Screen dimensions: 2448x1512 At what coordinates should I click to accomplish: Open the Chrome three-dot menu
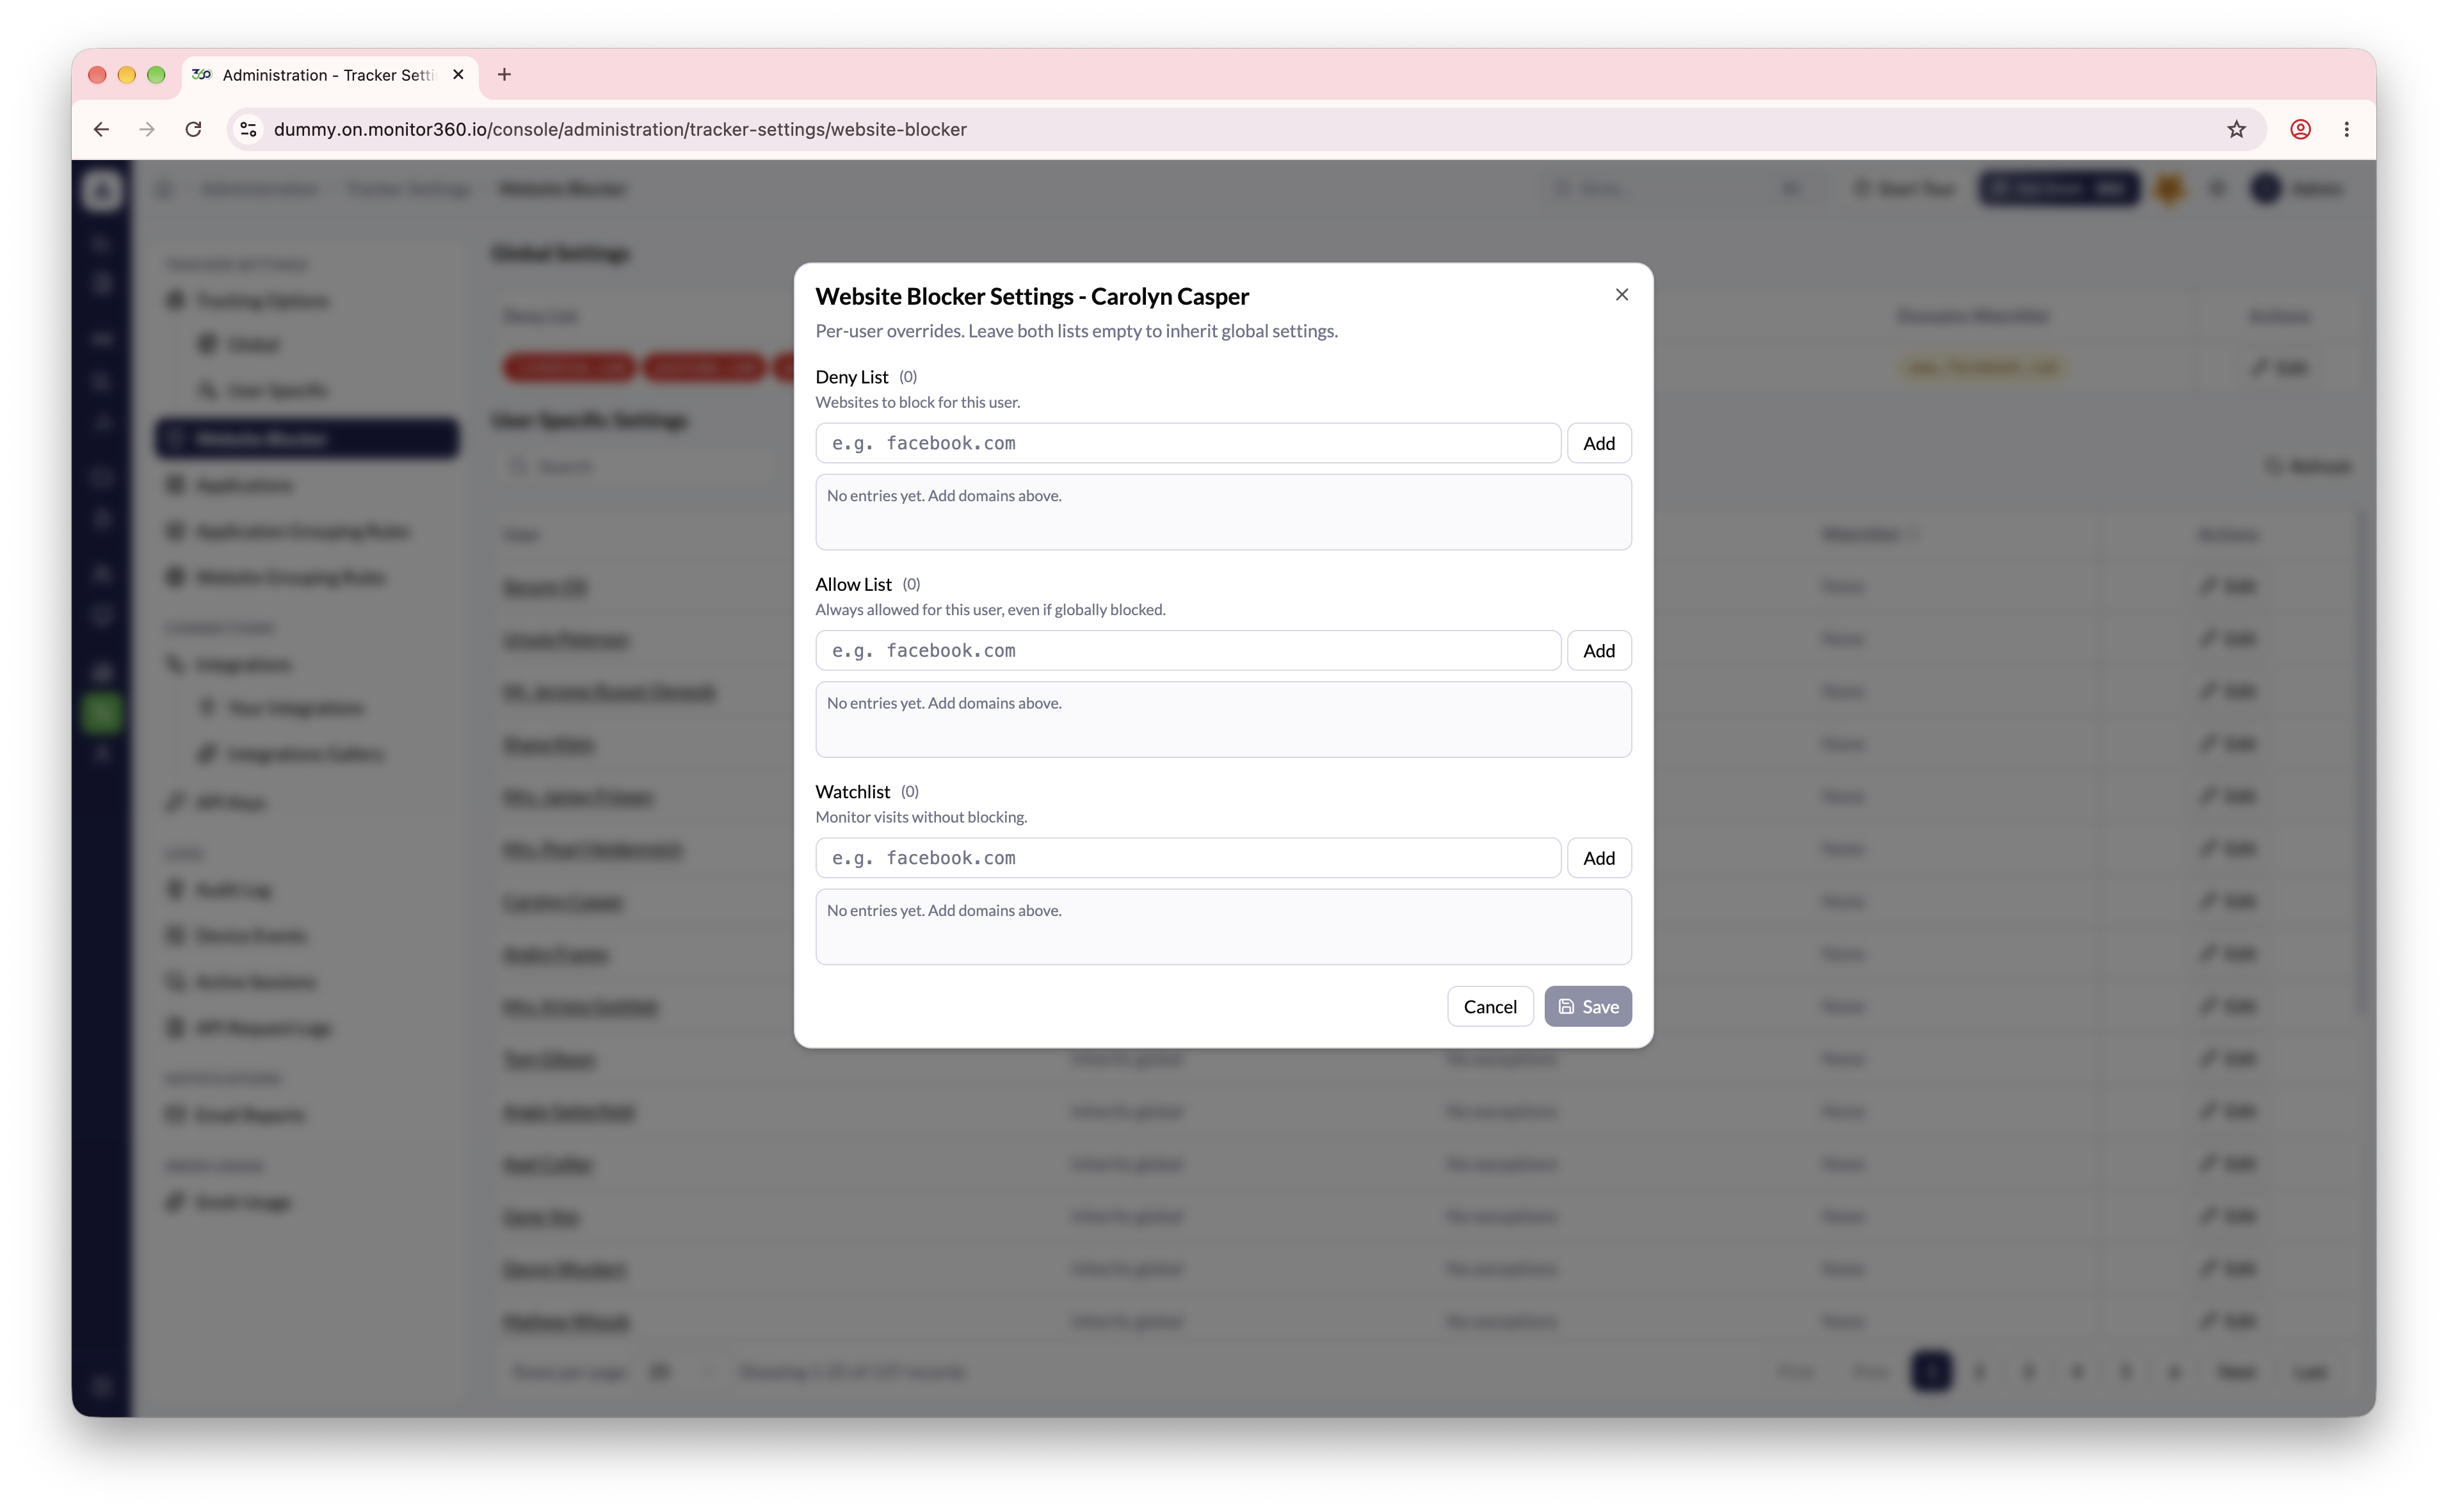coord(2346,129)
